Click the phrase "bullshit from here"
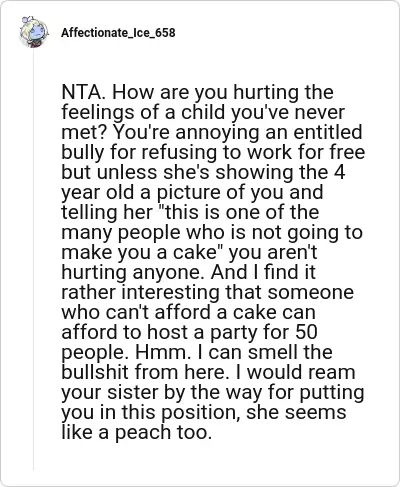The image size is (400, 487). [x=144, y=372]
